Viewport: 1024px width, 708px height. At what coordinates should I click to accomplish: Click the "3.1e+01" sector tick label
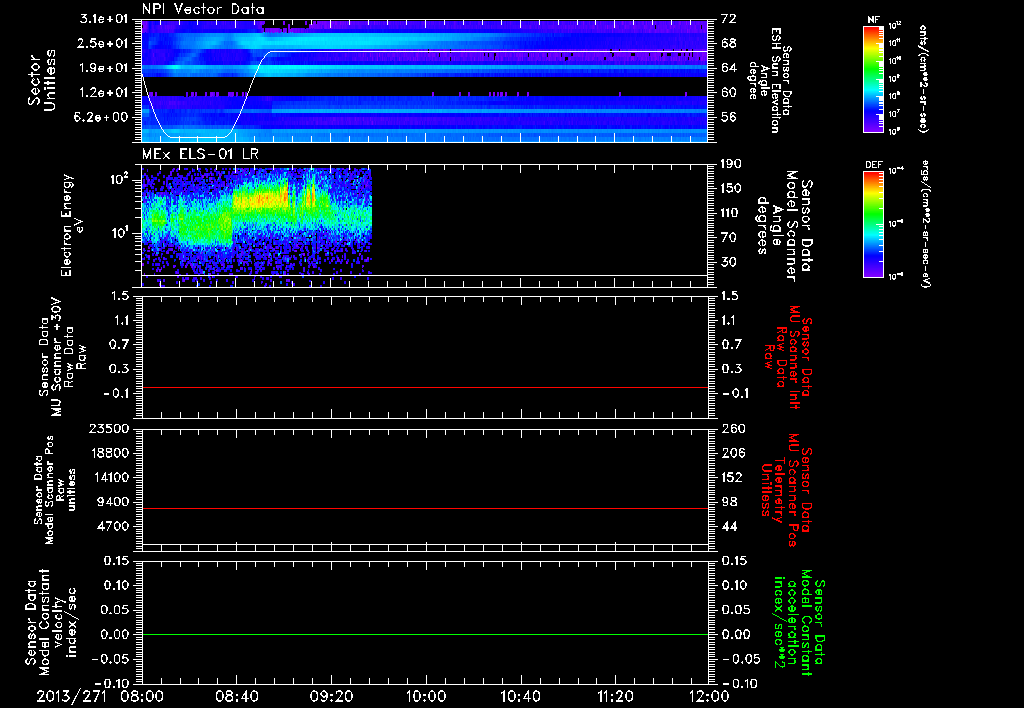pos(104,19)
